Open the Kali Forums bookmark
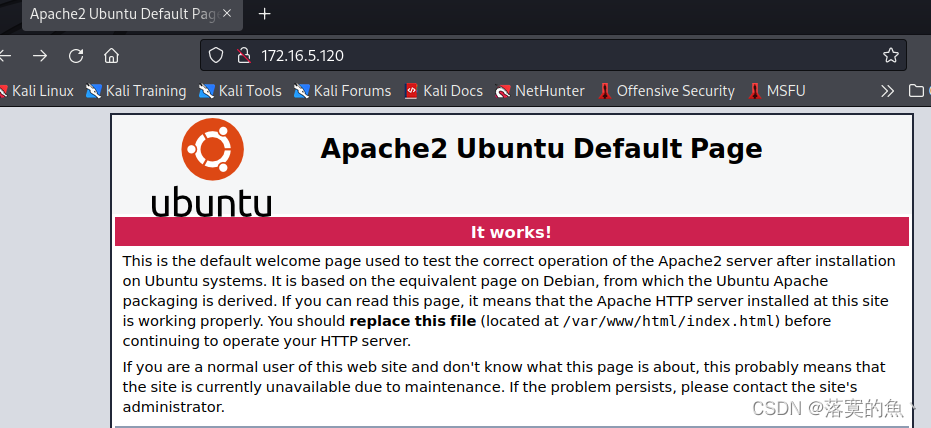 click(342, 91)
